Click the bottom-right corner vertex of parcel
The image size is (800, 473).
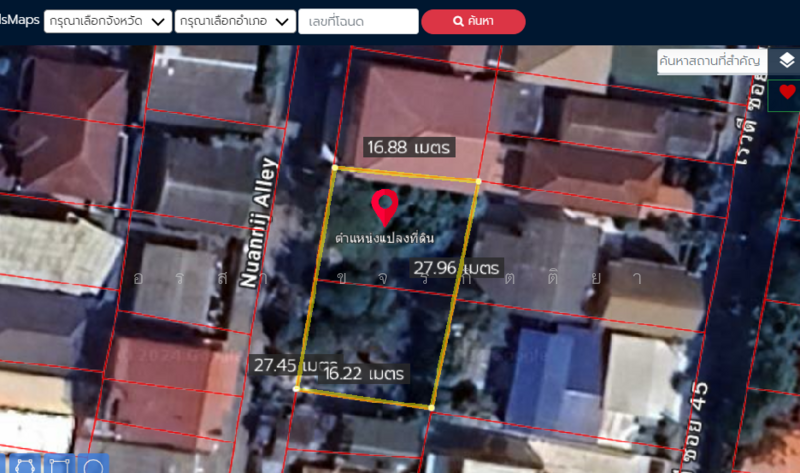[x=431, y=408]
